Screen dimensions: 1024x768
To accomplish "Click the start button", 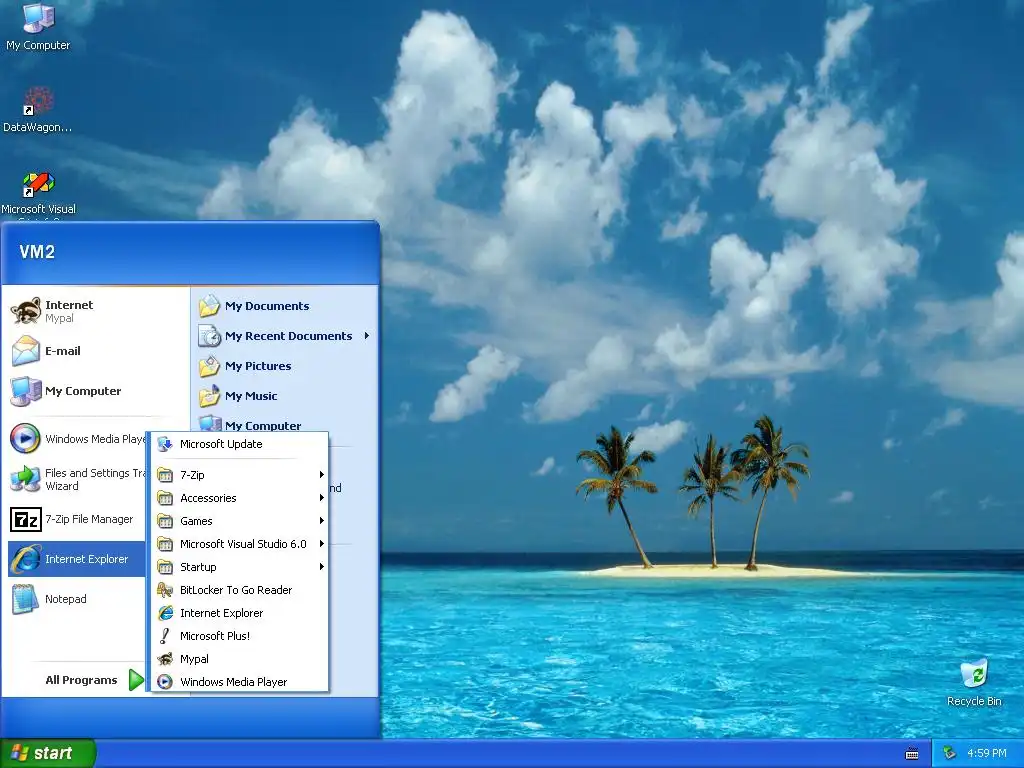I will pyautogui.click(x=48, y=753).
